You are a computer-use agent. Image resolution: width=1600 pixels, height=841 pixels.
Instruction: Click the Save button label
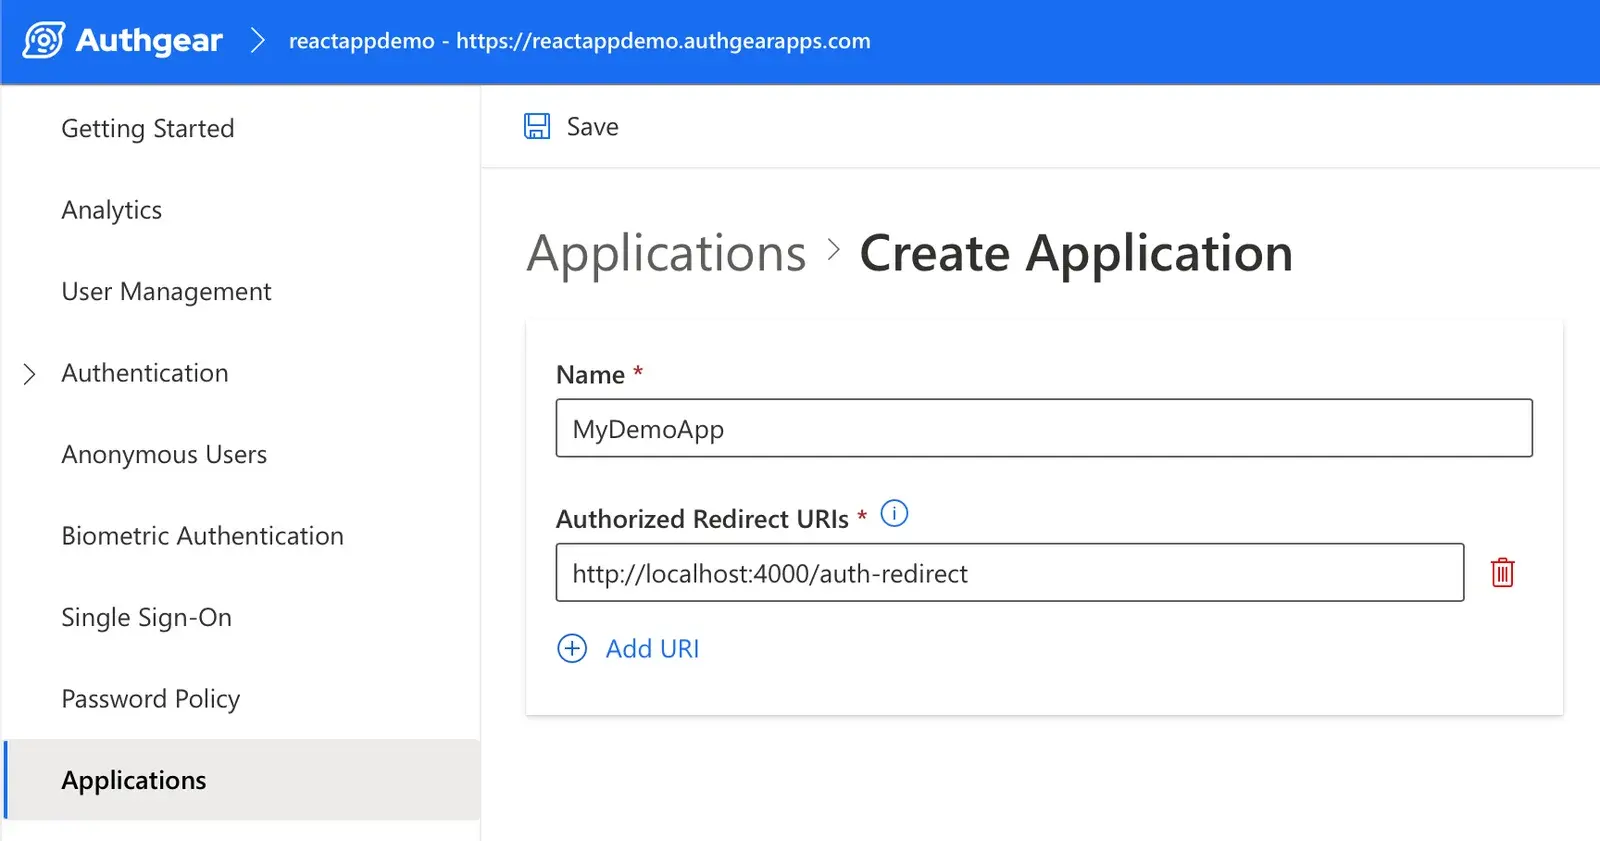(x=593, y=127)
